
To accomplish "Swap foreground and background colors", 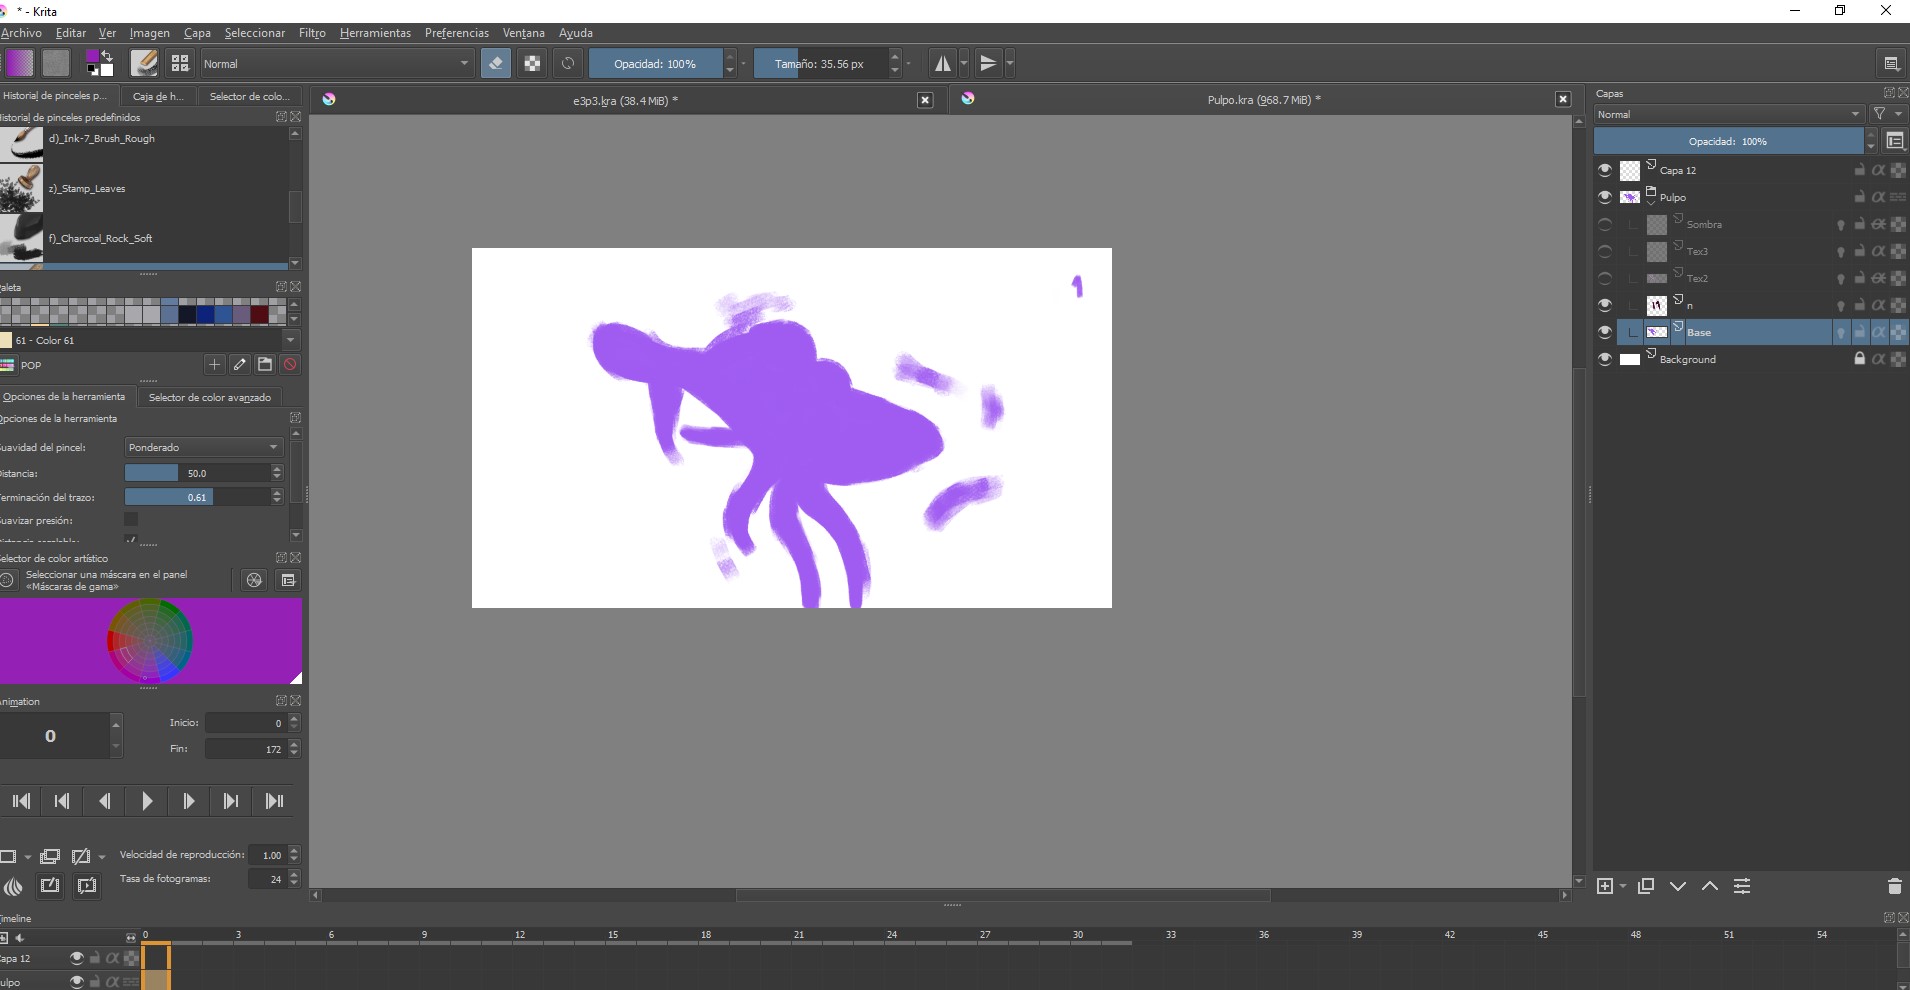I will coord(108,55).
